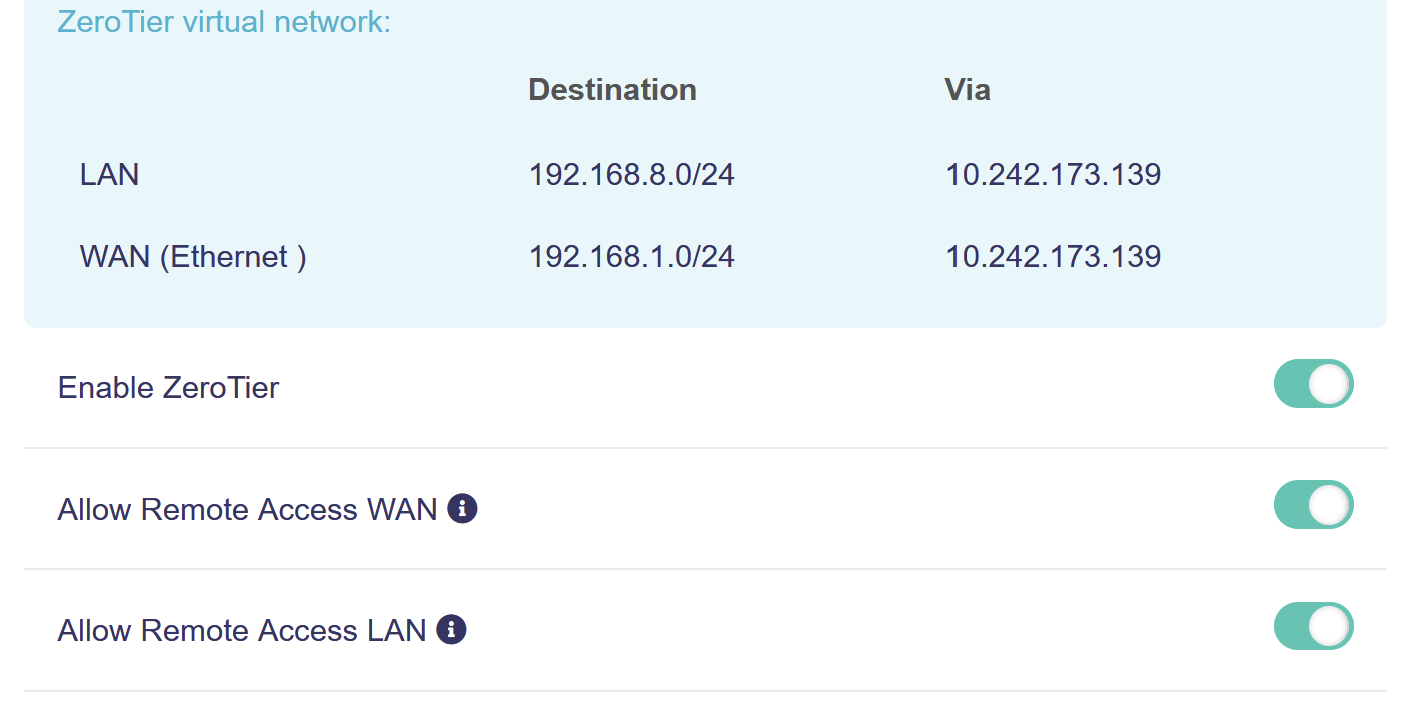This screenshot has width=1428, height=720.
Task: Select the WAN (Ethernet) route row label
Action: coord(193,257)
